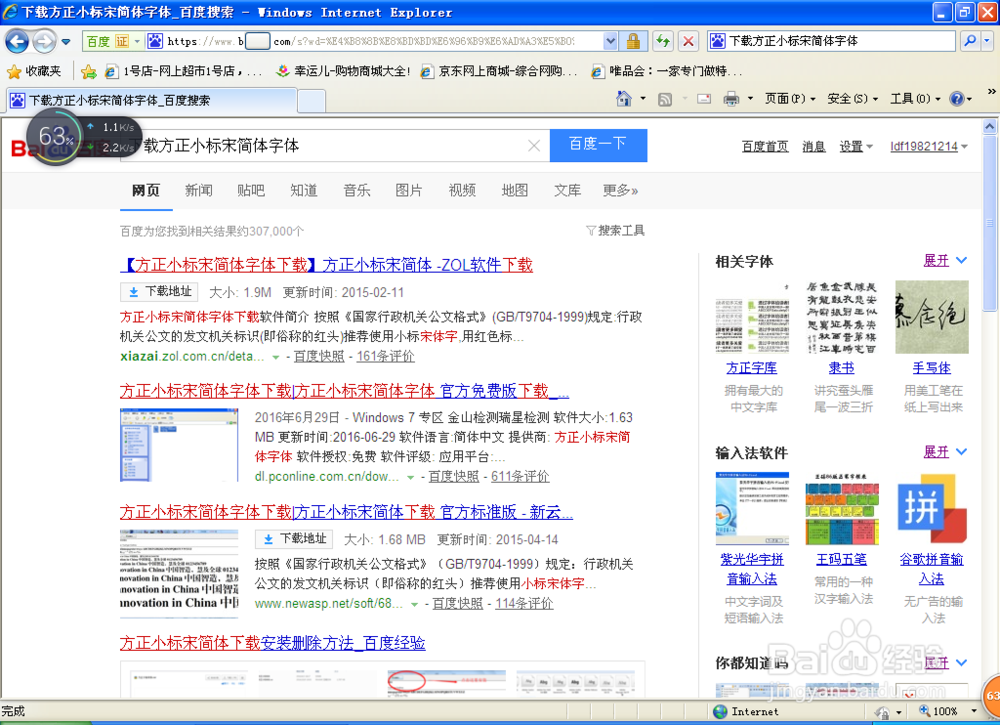Open the Help question mark menu
This screenshot has height=725, width=1000.
960,99
